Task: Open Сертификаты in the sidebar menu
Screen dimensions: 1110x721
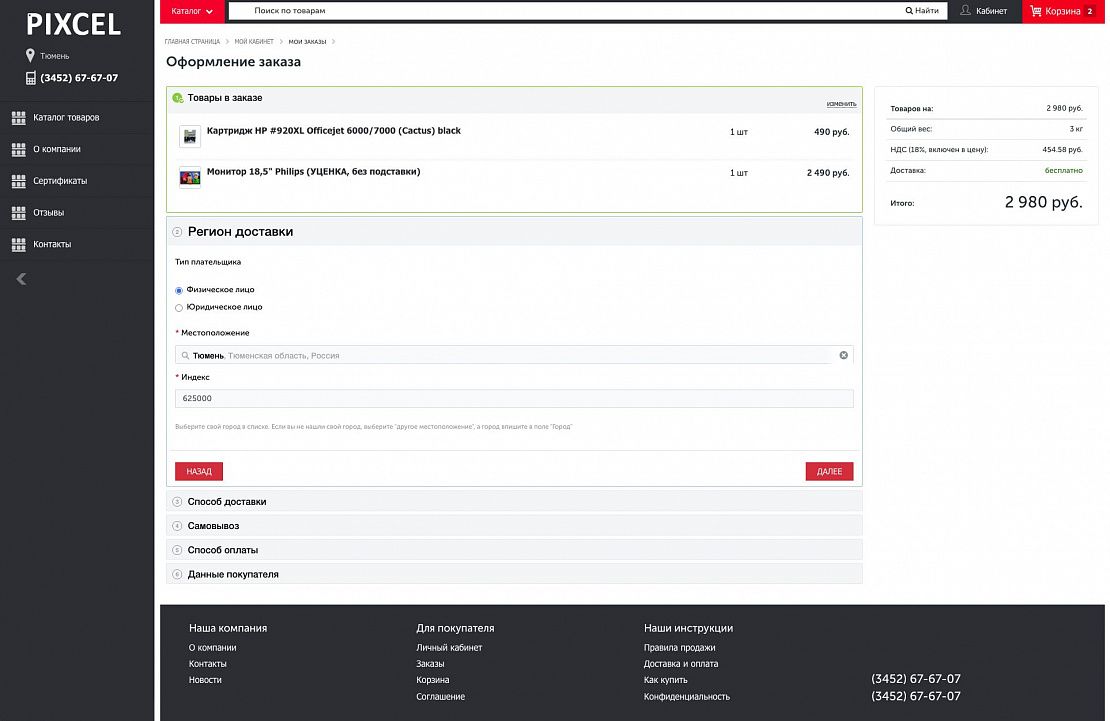Action: coord(59,181)
